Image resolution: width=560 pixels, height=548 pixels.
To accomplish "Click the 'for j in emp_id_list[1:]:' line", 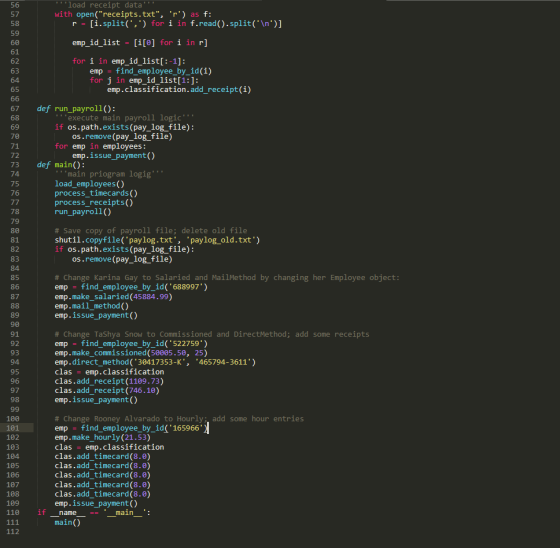I will click(144, 80).
